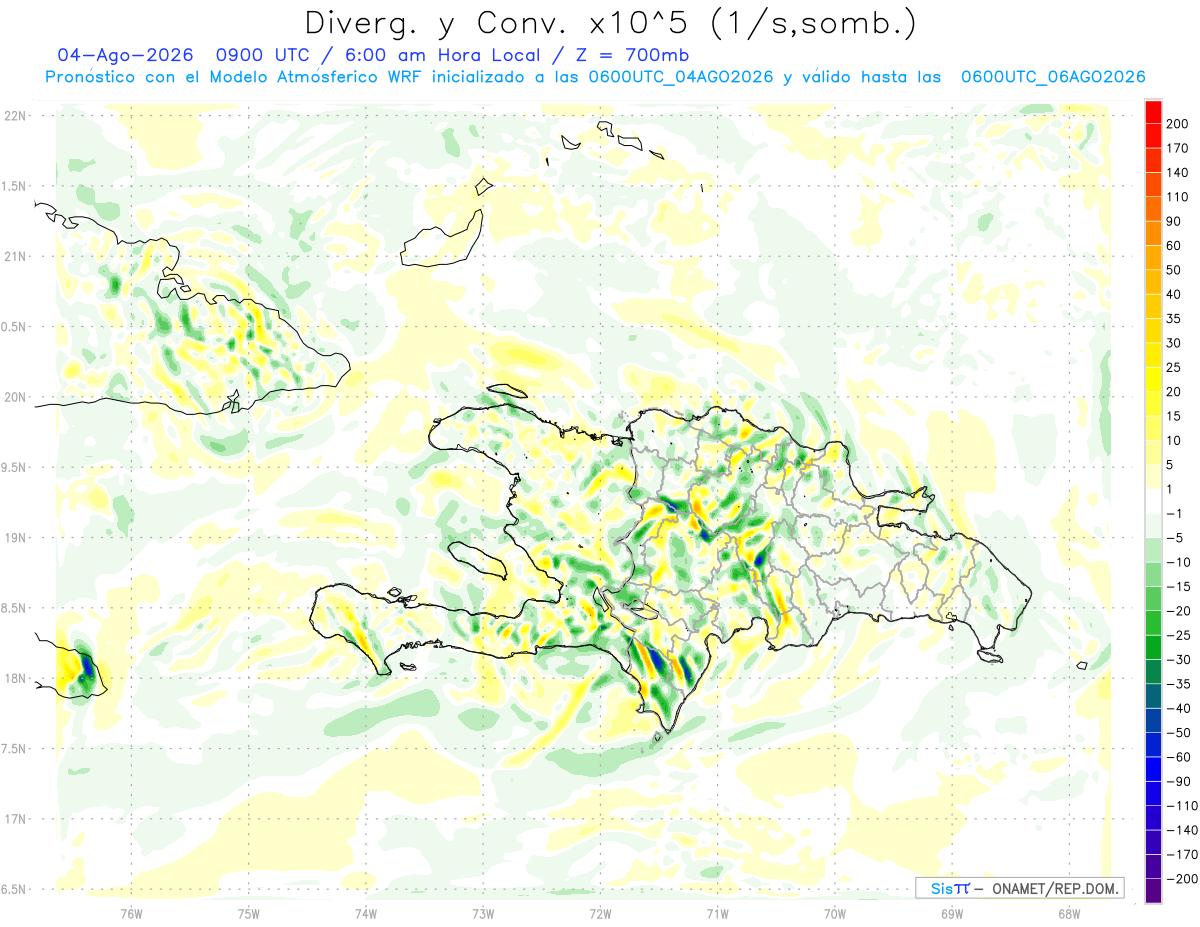The width and height of the screenshot is (1200, 927).
Task: Click the longitude label "75W"
Action: point(249,914)
